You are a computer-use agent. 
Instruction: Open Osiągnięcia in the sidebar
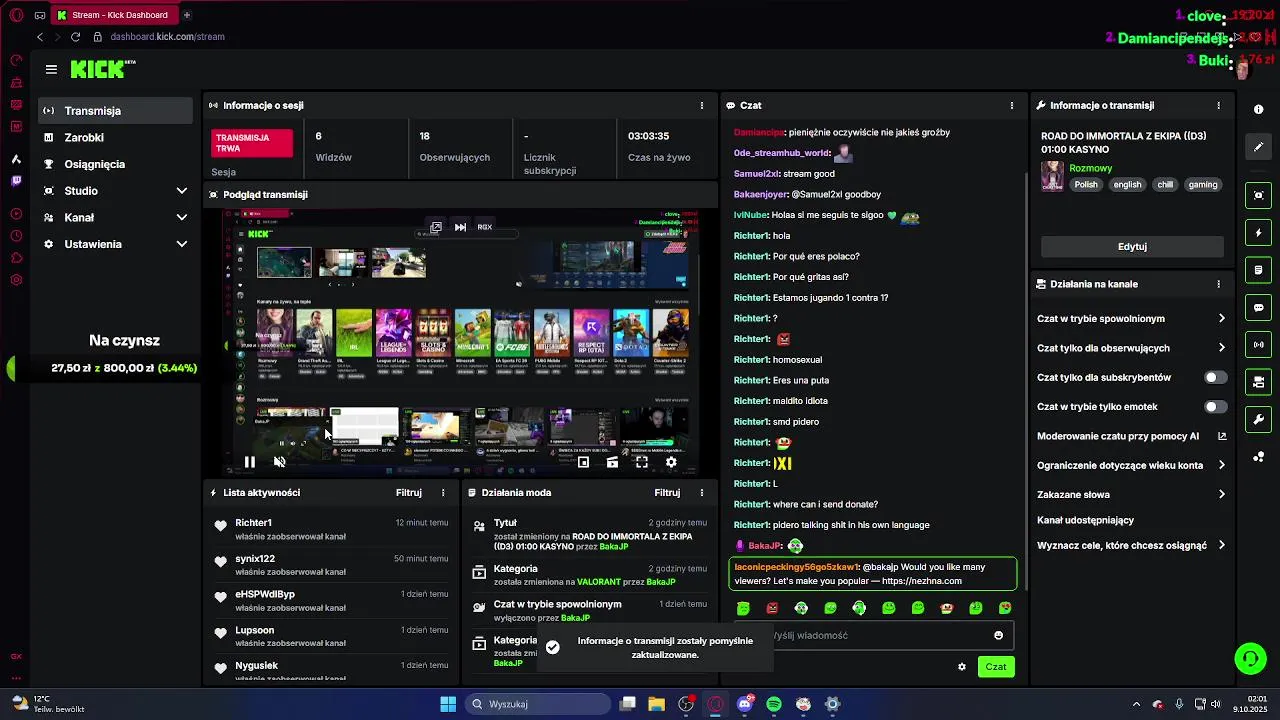click(116, 164)
